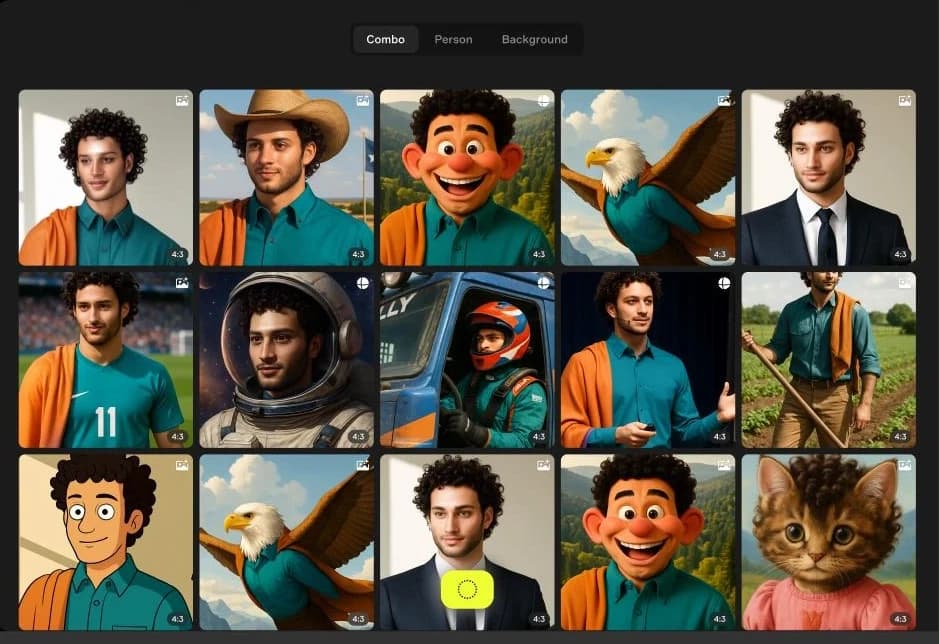Click the 4:3 badge on the cowboy hat thumbnail

(x=358, y=255)
